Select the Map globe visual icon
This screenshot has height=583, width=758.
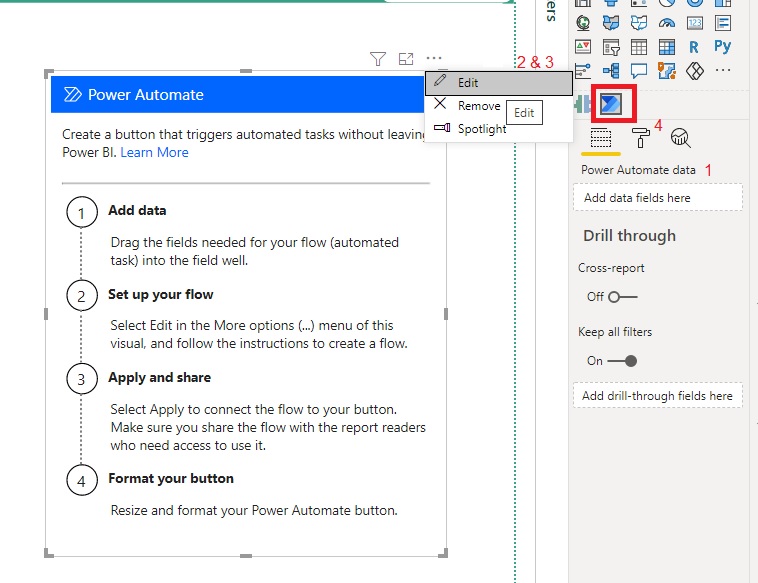pyautogui.click(x=583, y=23)
